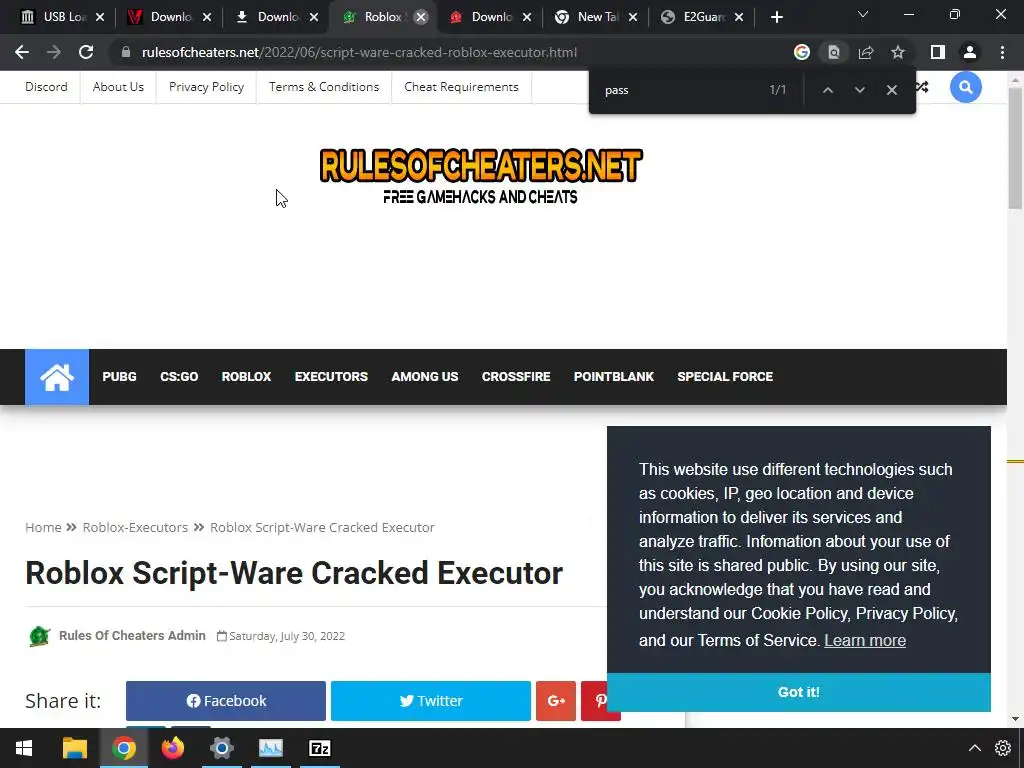Image resolution: width=1024 pixels, height=768 pixels.
Task: Open Cheat Requirements page
Action: click(x=461, y=87)
